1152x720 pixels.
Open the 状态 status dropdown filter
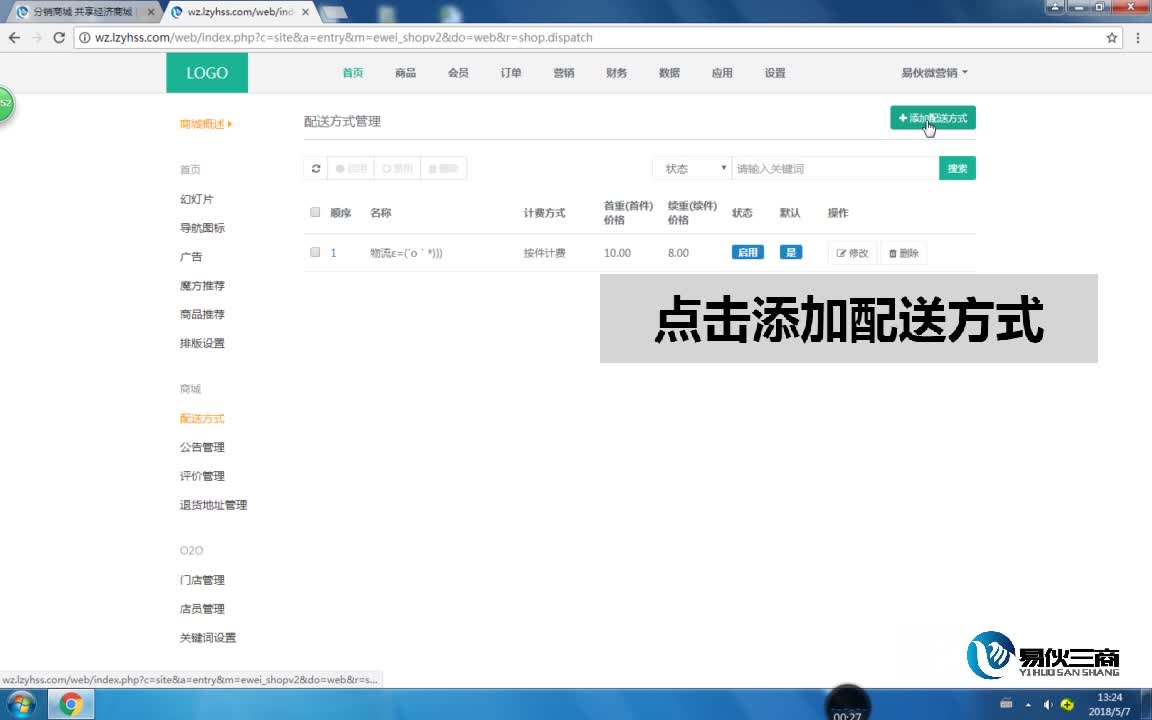pos(690,168)
